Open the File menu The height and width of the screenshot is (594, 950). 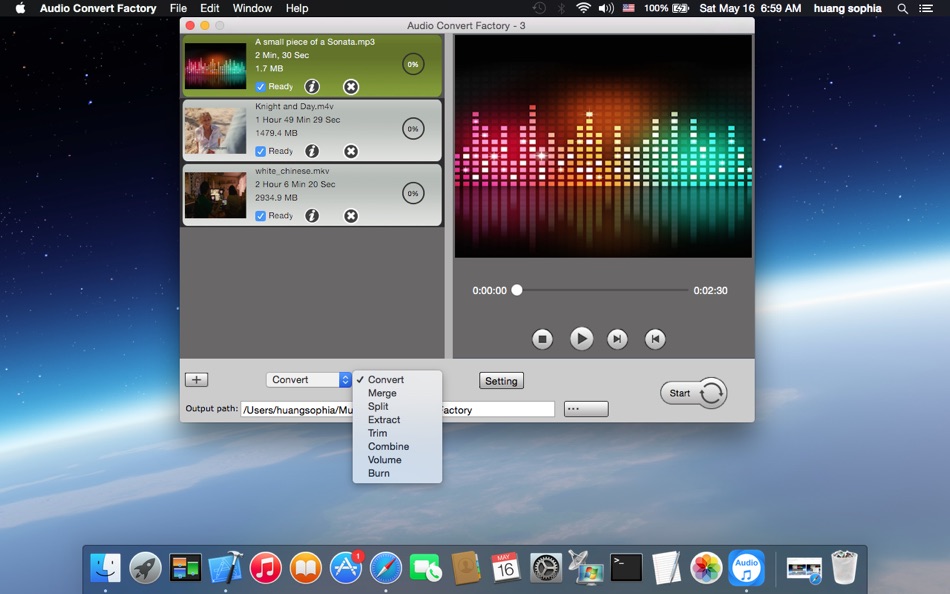[x=178, y=8]
